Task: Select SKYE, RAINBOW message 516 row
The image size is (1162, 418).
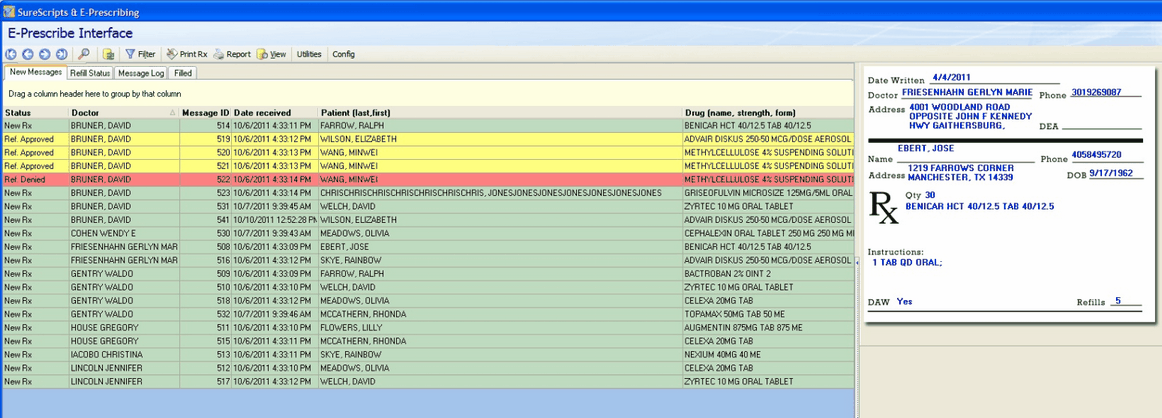Action: [x=428, y=260]
